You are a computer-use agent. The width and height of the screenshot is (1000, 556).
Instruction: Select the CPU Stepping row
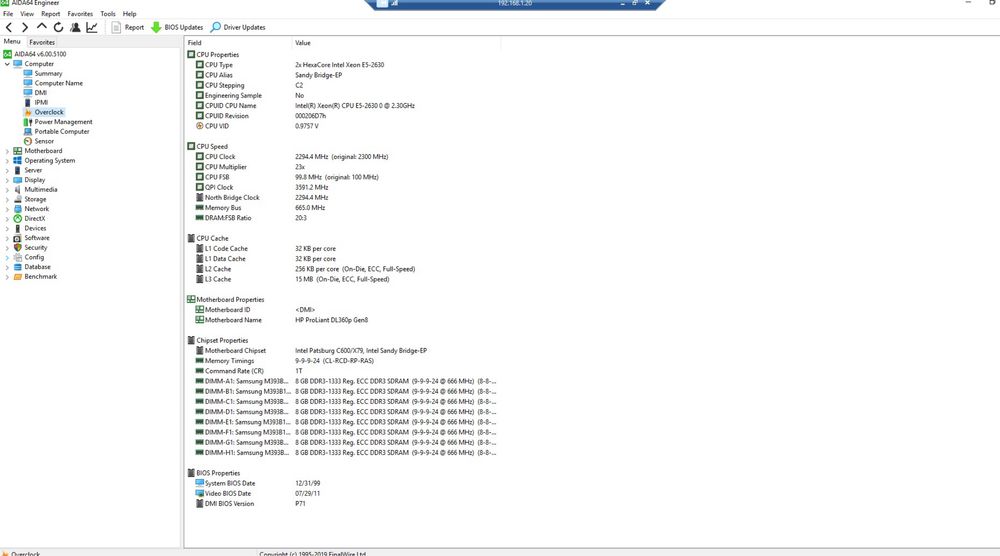(343, 85)
